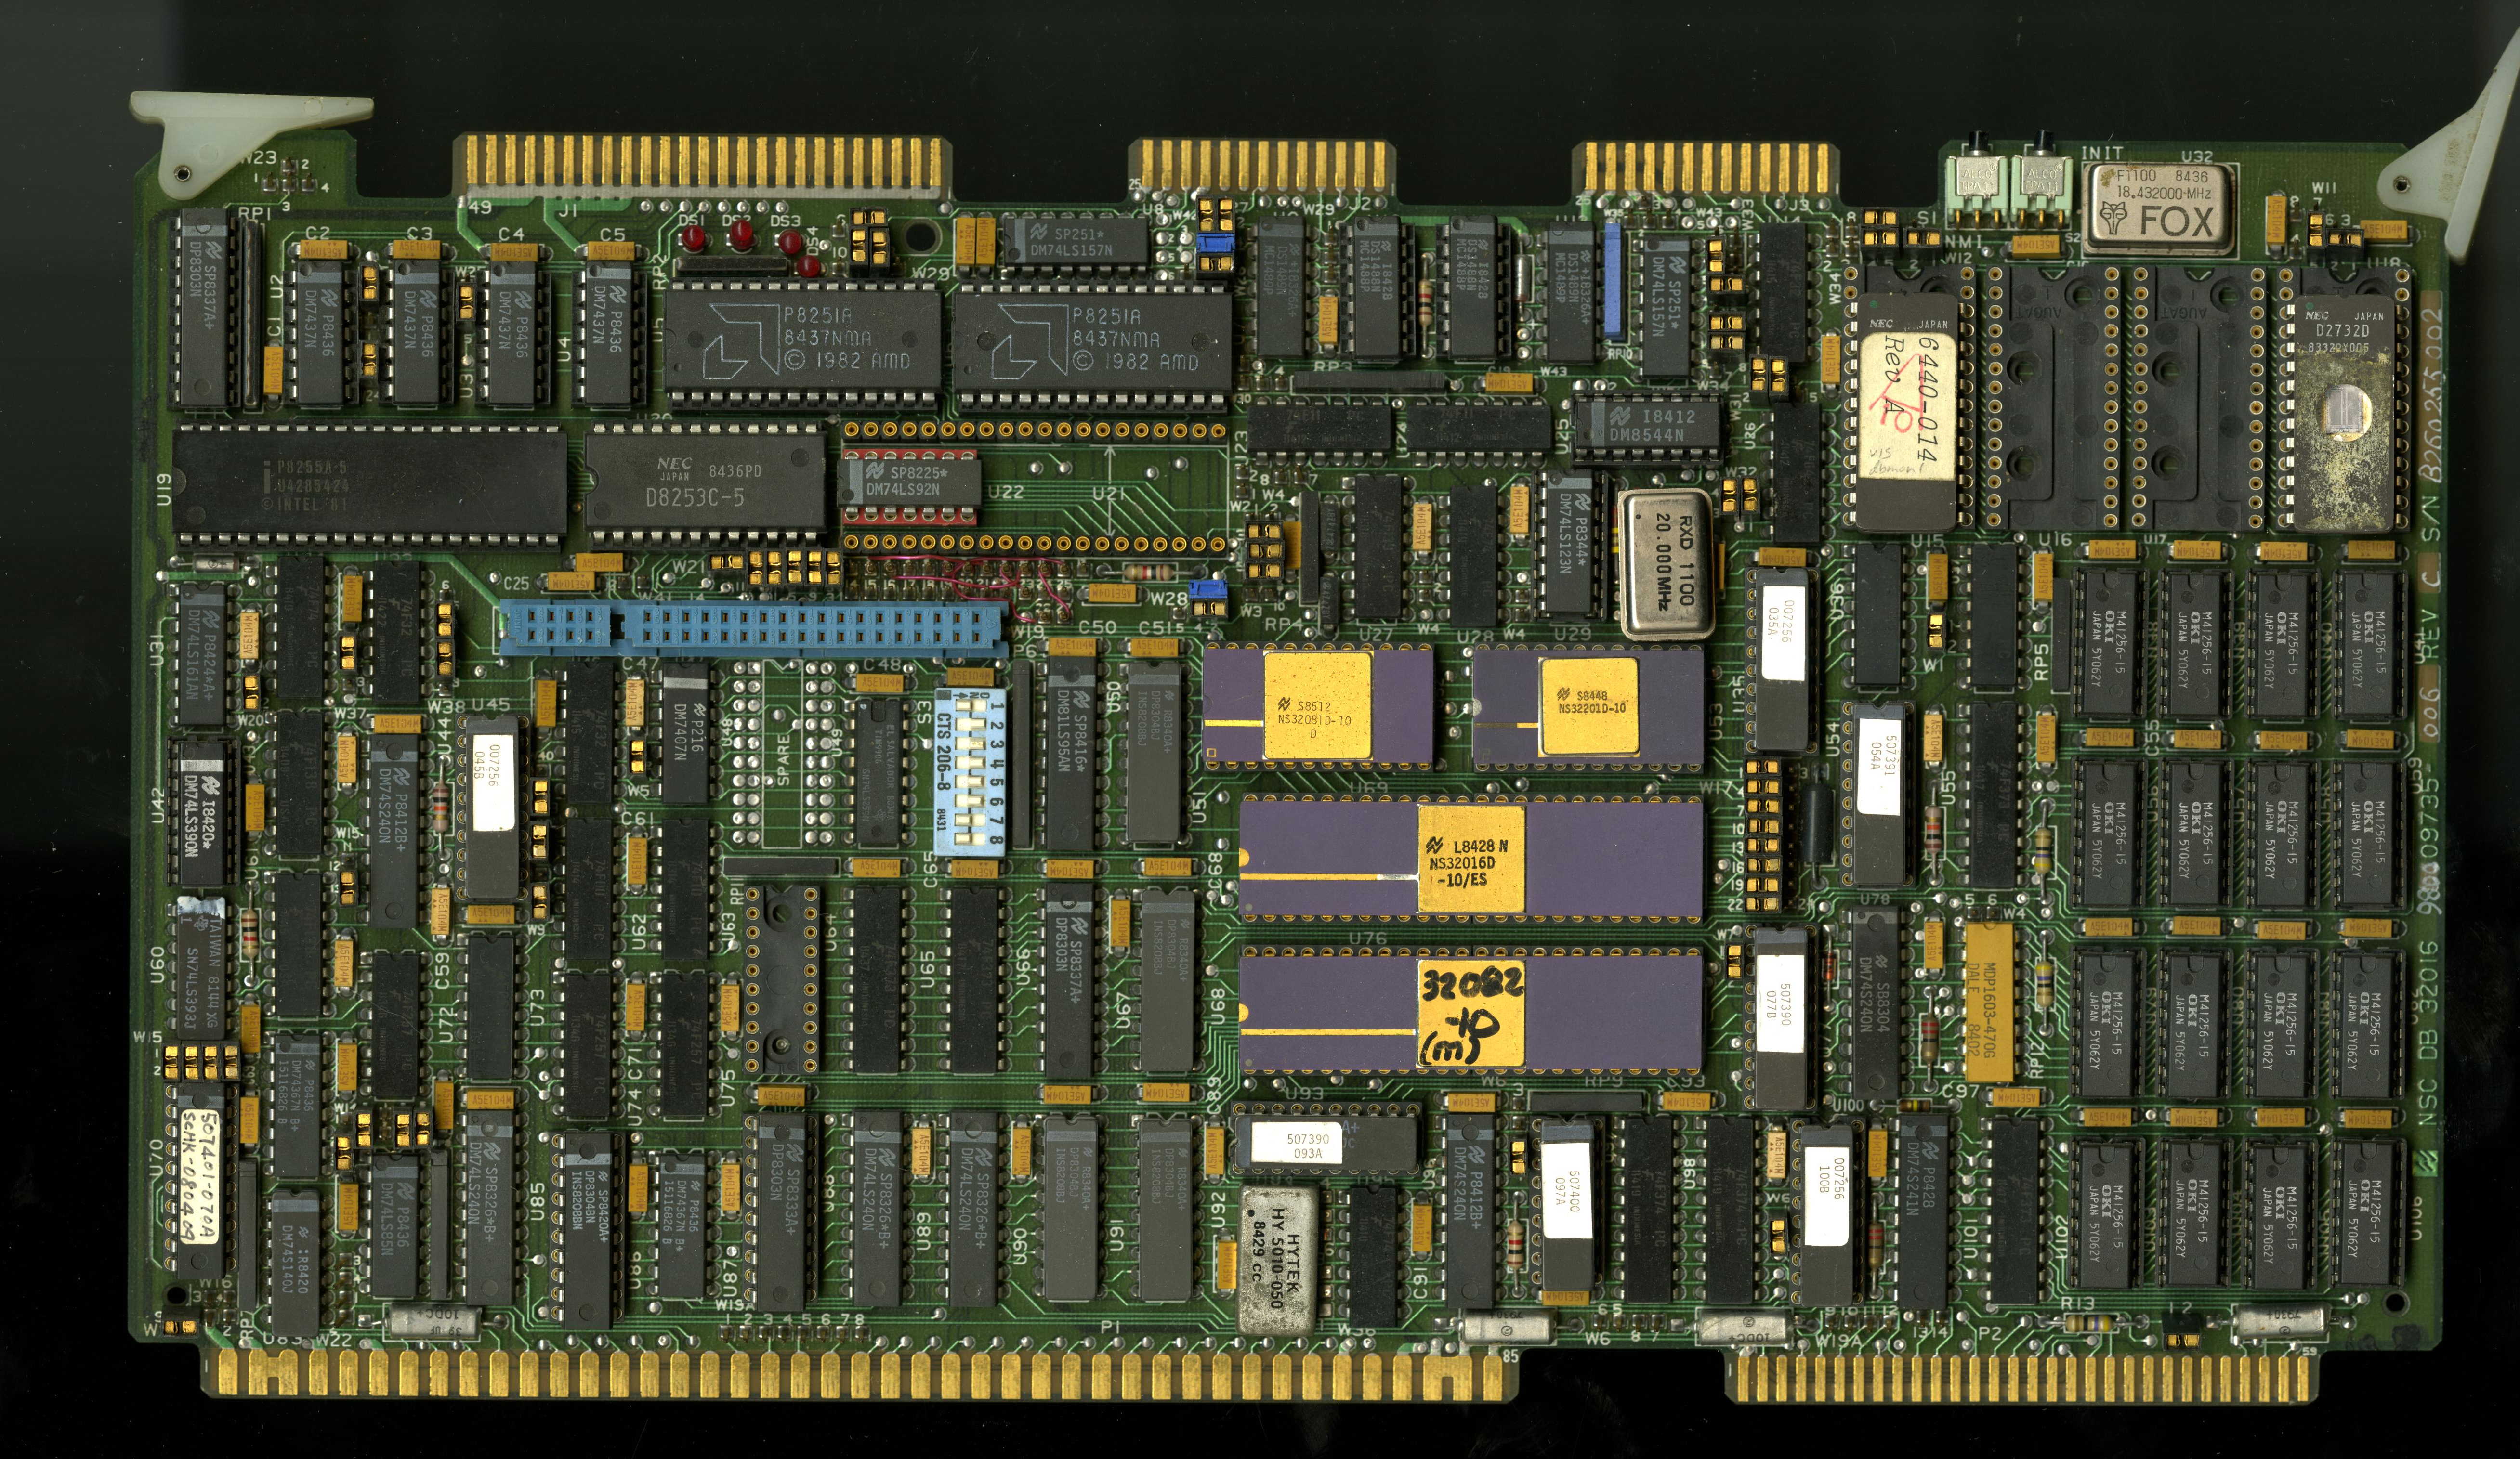Select the NS32081D-10 gold-lid chip

point(1317,706)
